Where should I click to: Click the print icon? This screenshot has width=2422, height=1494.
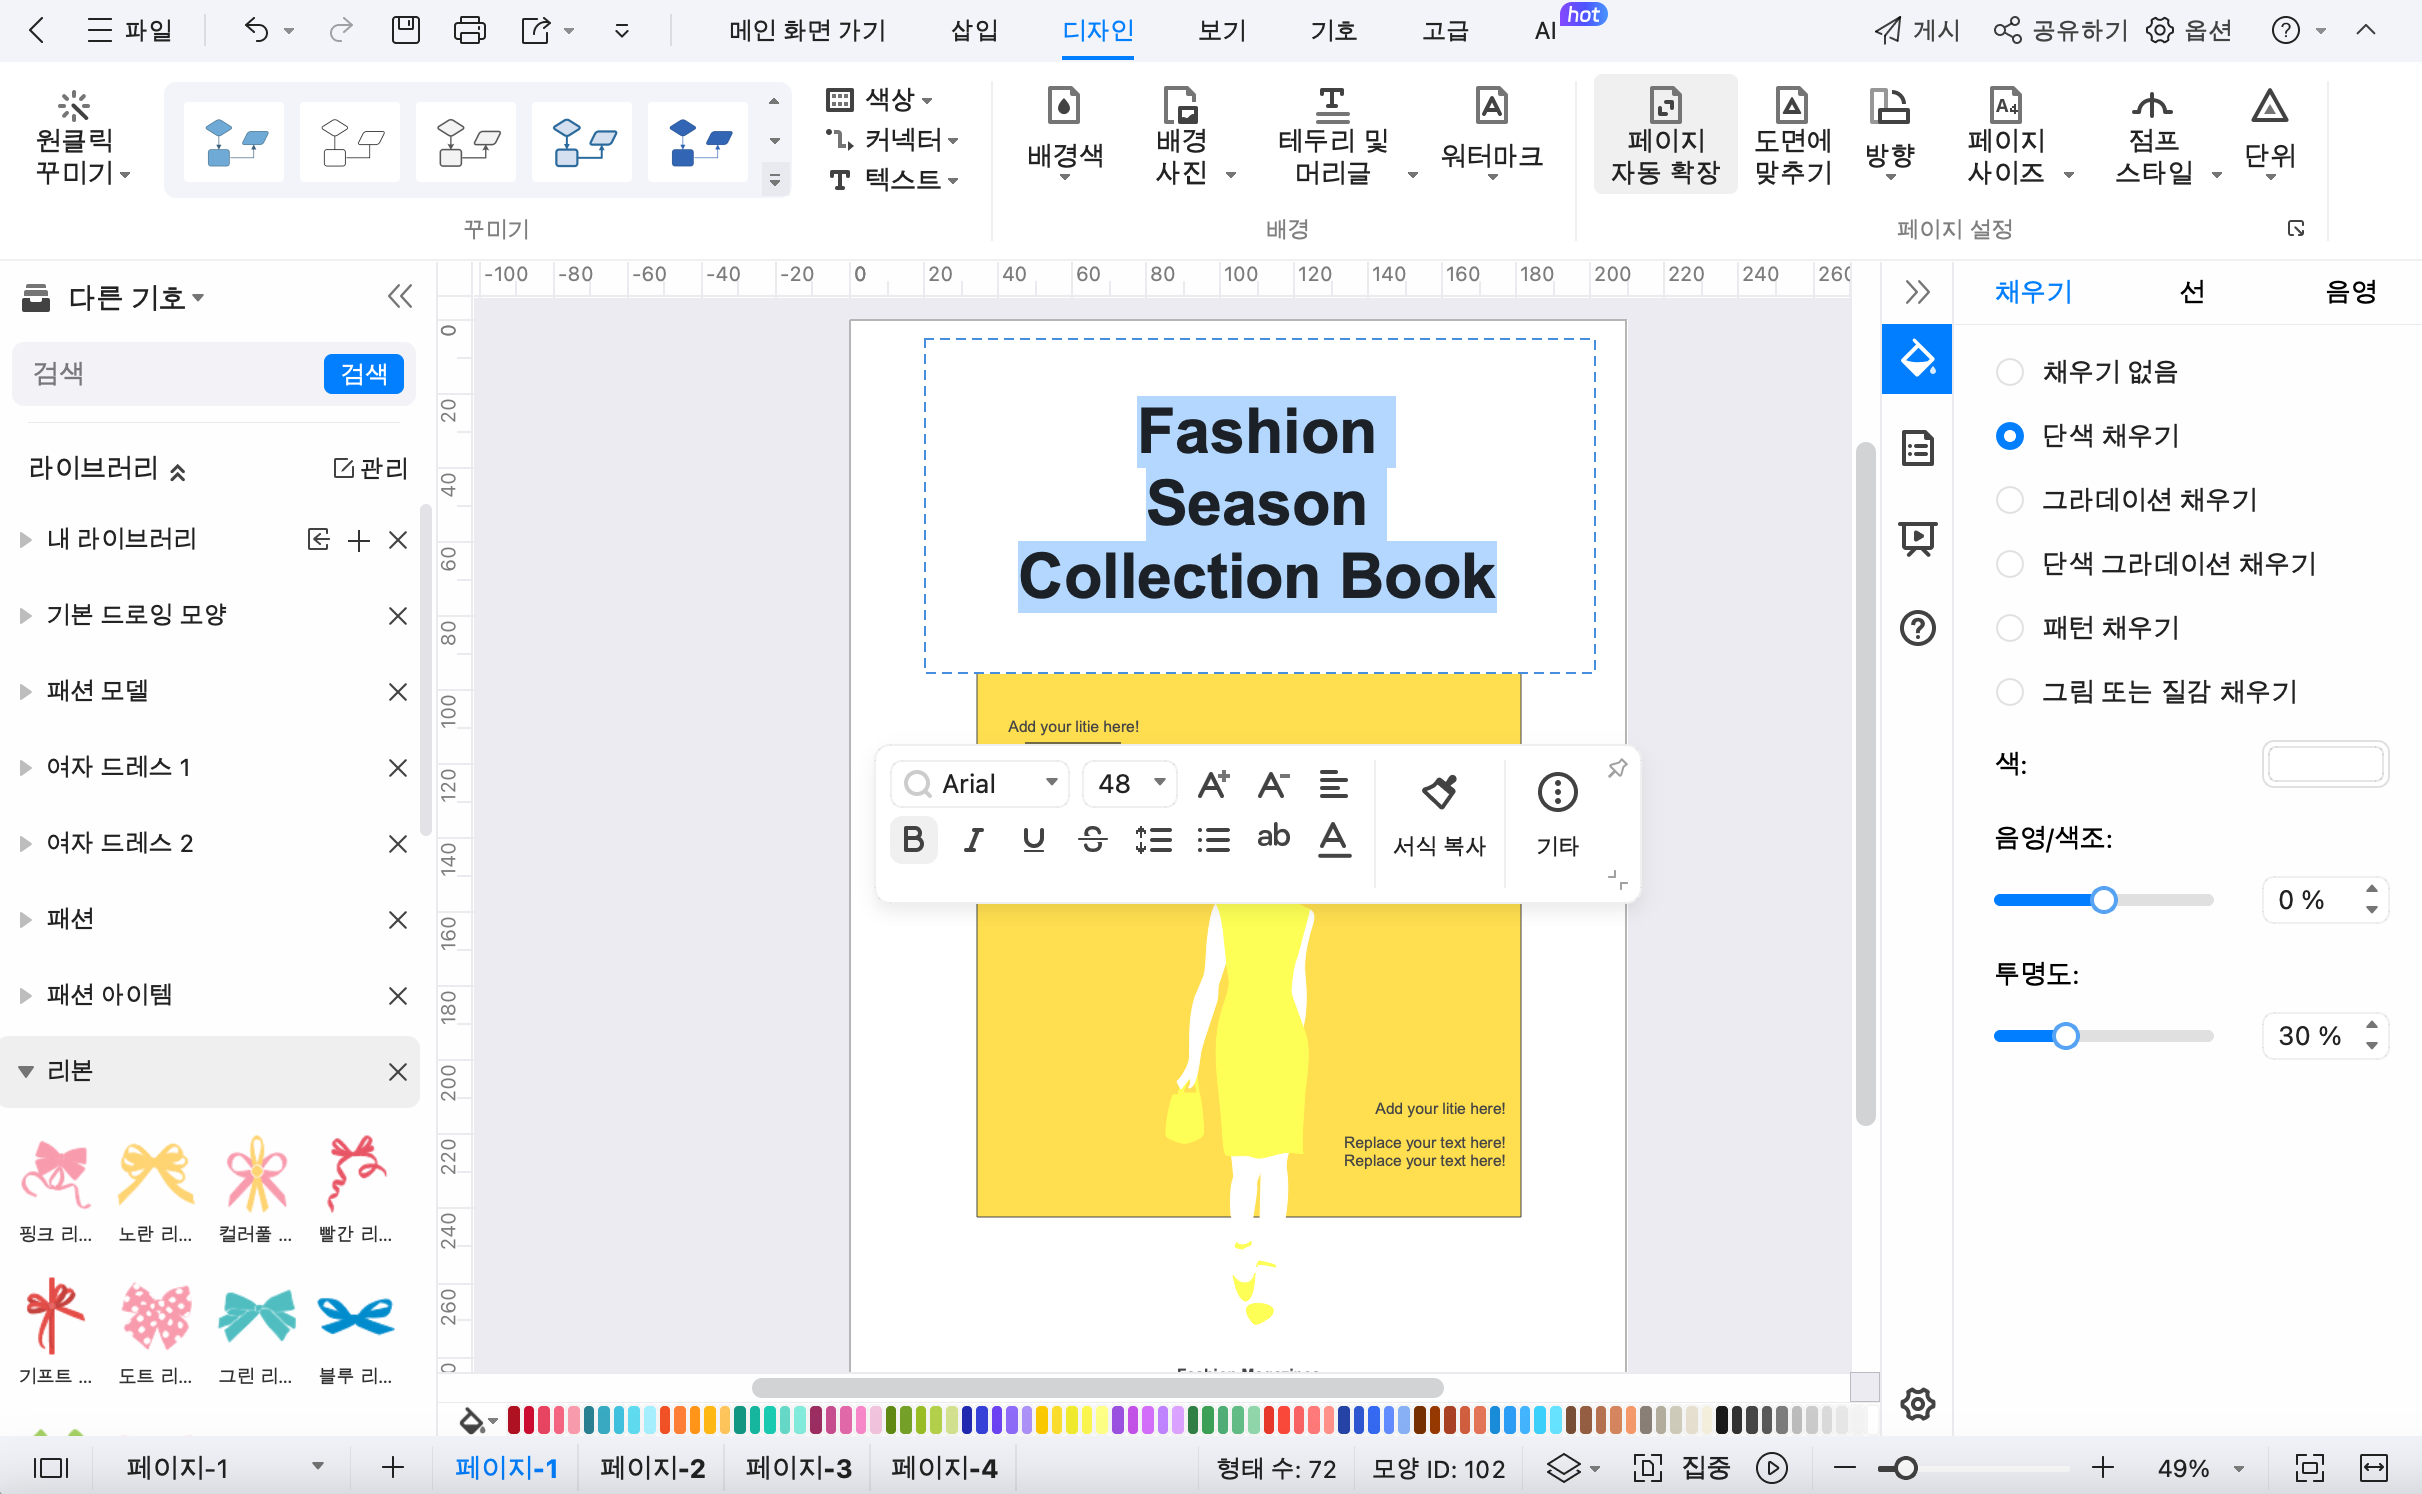point(469,31)
